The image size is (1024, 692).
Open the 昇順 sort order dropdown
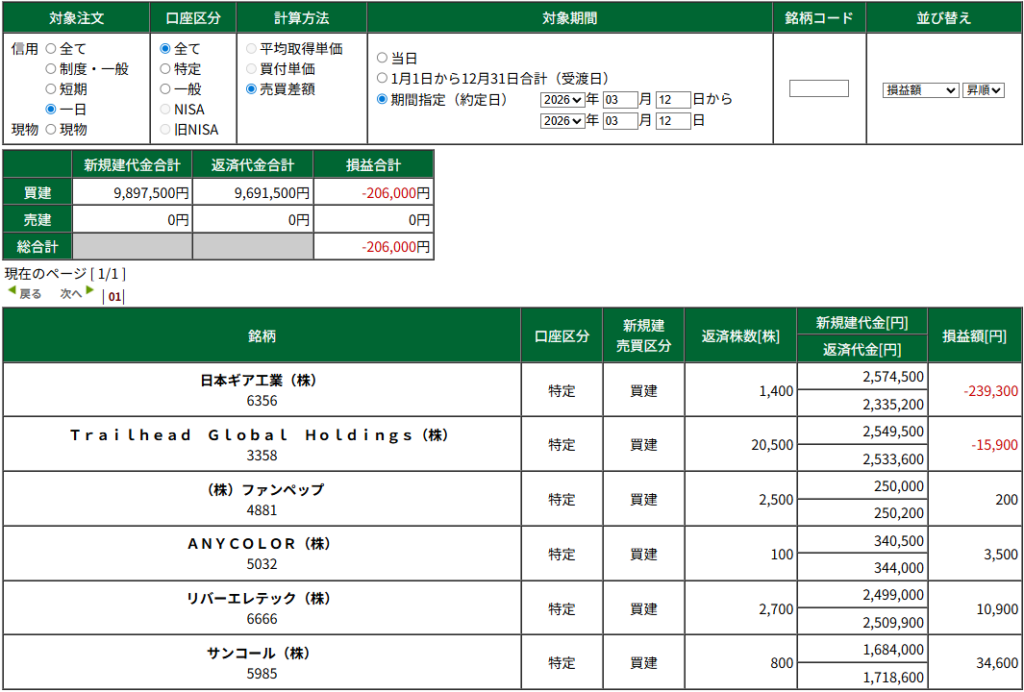[983, 90]
